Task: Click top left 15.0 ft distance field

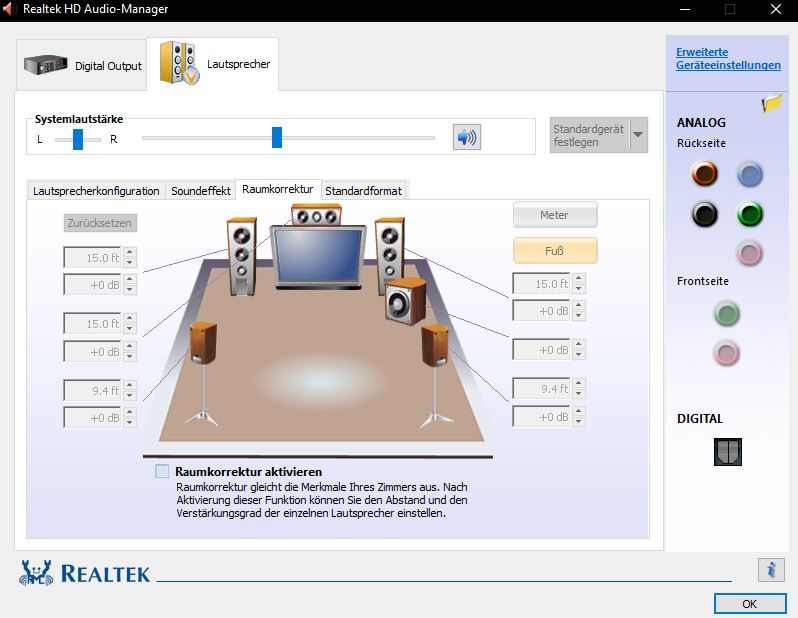Action: (x=93, y=257)
